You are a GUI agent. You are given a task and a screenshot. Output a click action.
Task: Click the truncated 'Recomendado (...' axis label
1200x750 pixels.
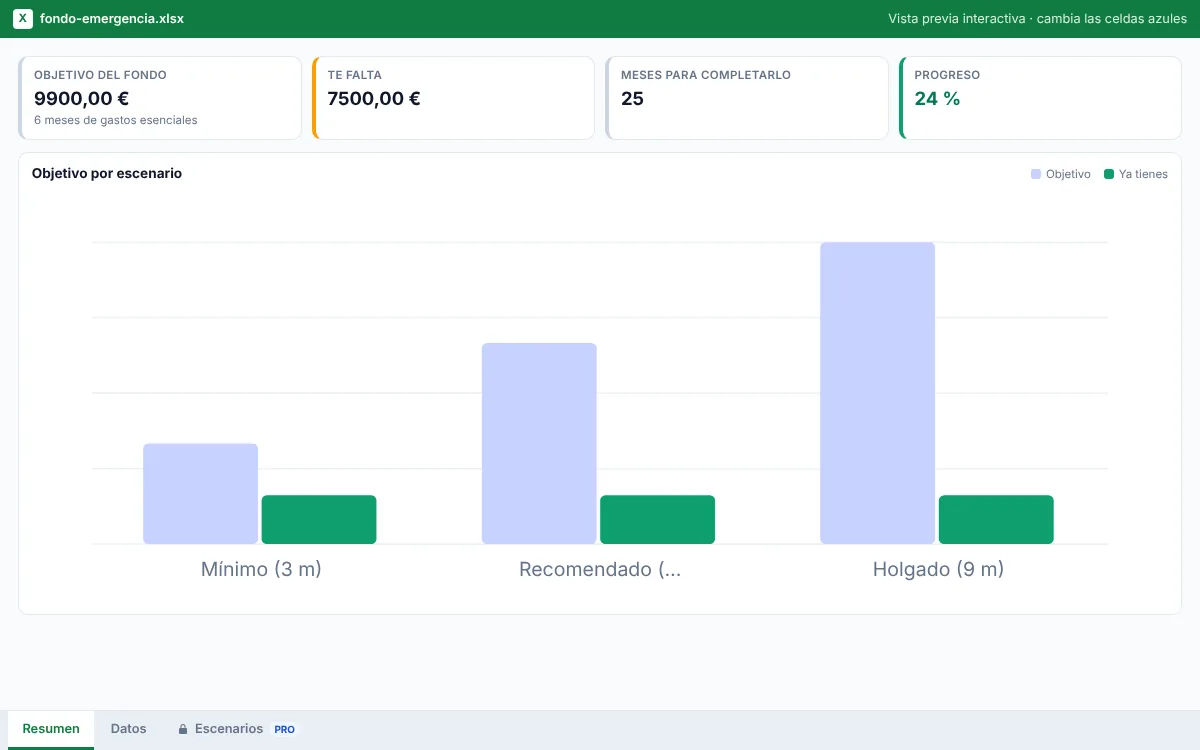click(x=600, y=569)
